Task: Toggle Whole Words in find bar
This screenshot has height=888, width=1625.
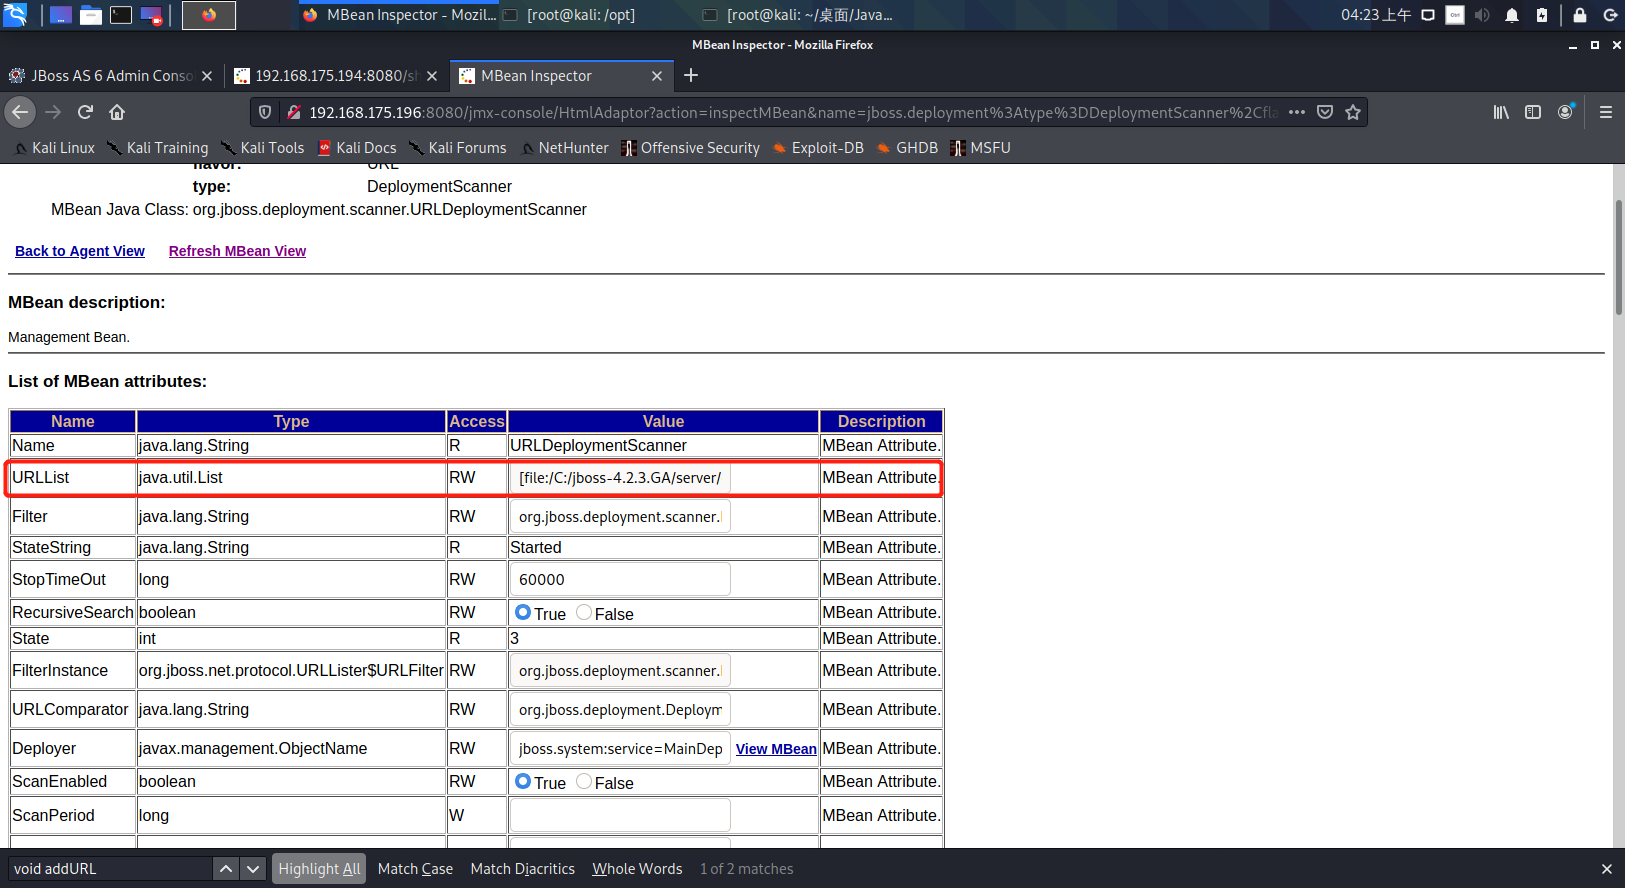Action: 637,869
